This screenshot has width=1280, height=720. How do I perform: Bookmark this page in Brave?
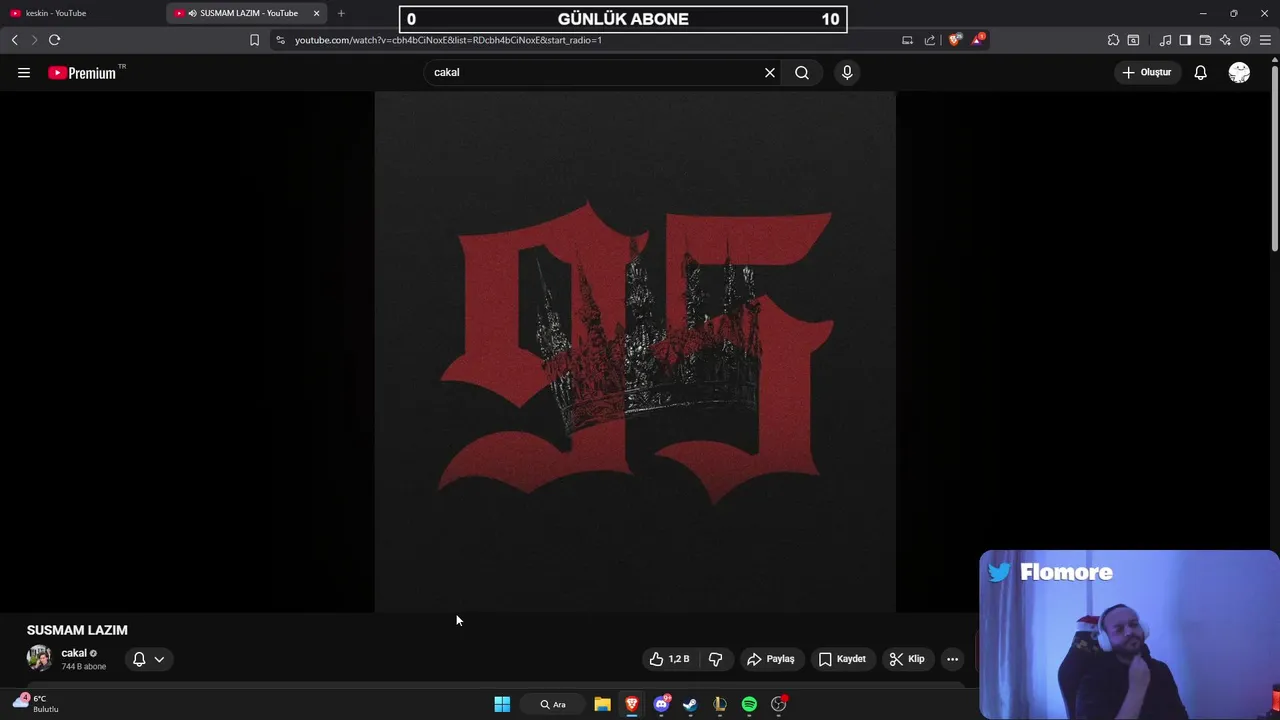click(x=254, y=40)
